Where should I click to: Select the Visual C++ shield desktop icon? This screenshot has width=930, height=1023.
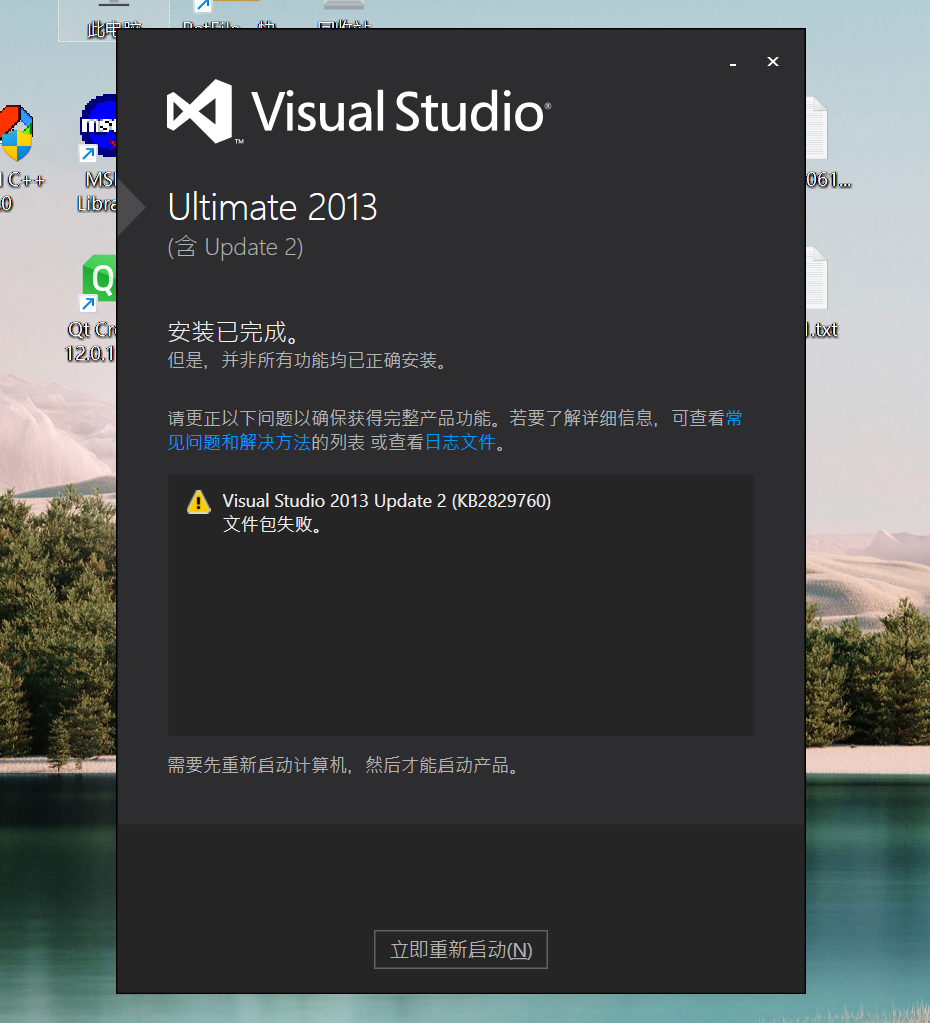point(16,134)
